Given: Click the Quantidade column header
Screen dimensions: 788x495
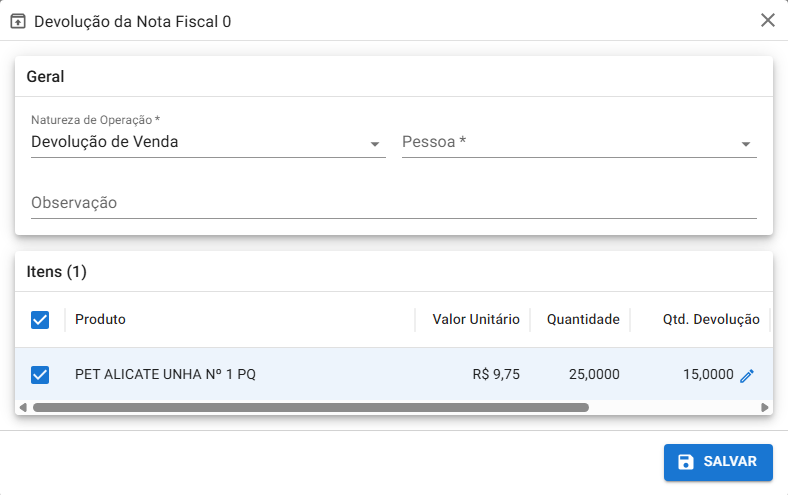Looking at the screenshot, I should point(583,320).
